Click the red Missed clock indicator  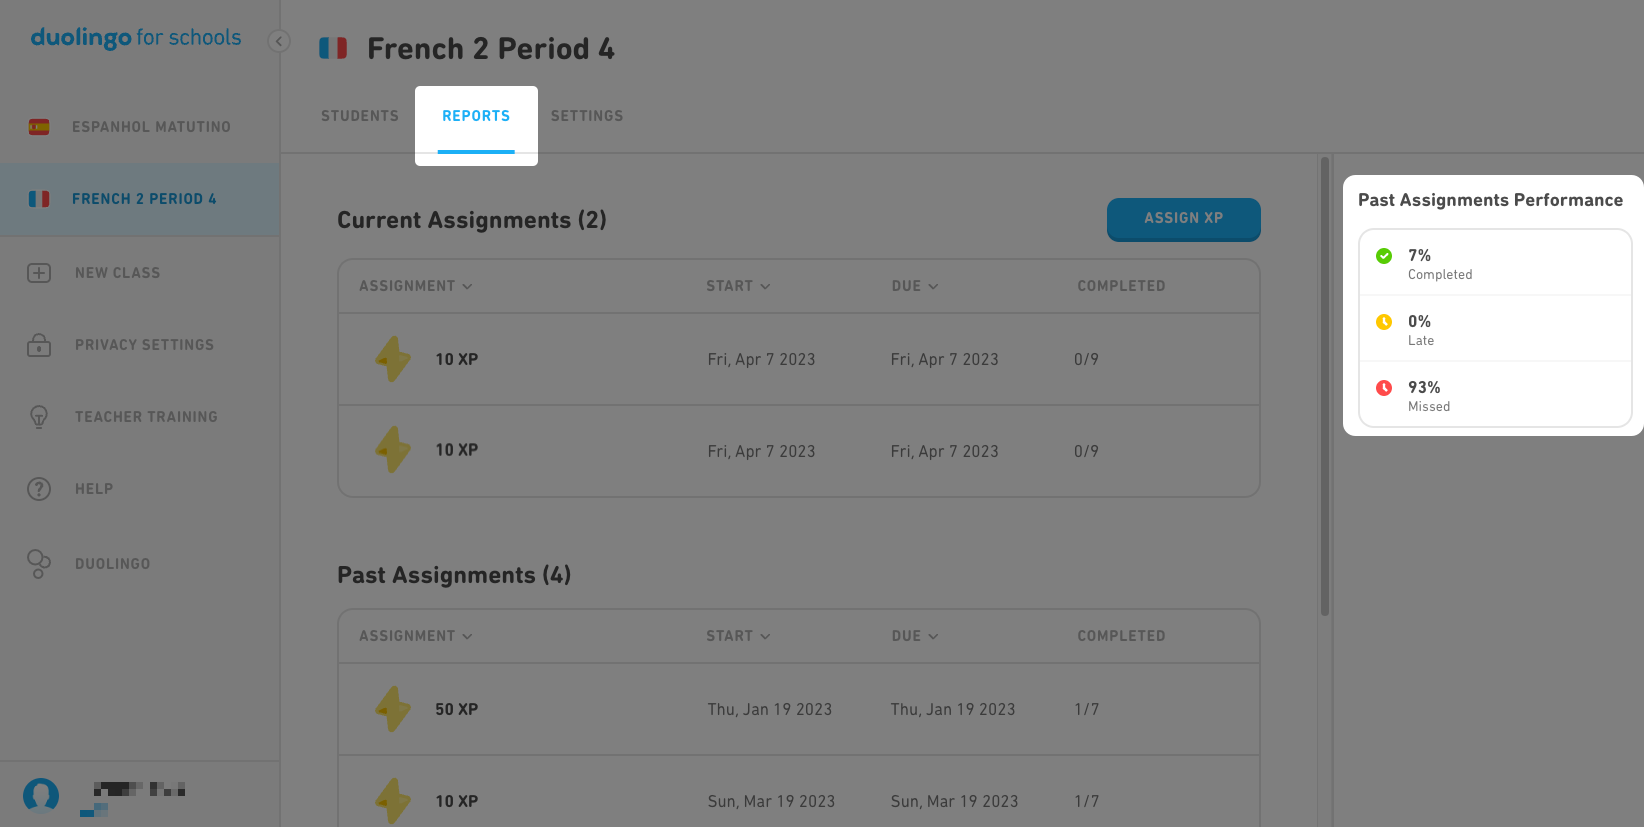(x=1384, y=387)
